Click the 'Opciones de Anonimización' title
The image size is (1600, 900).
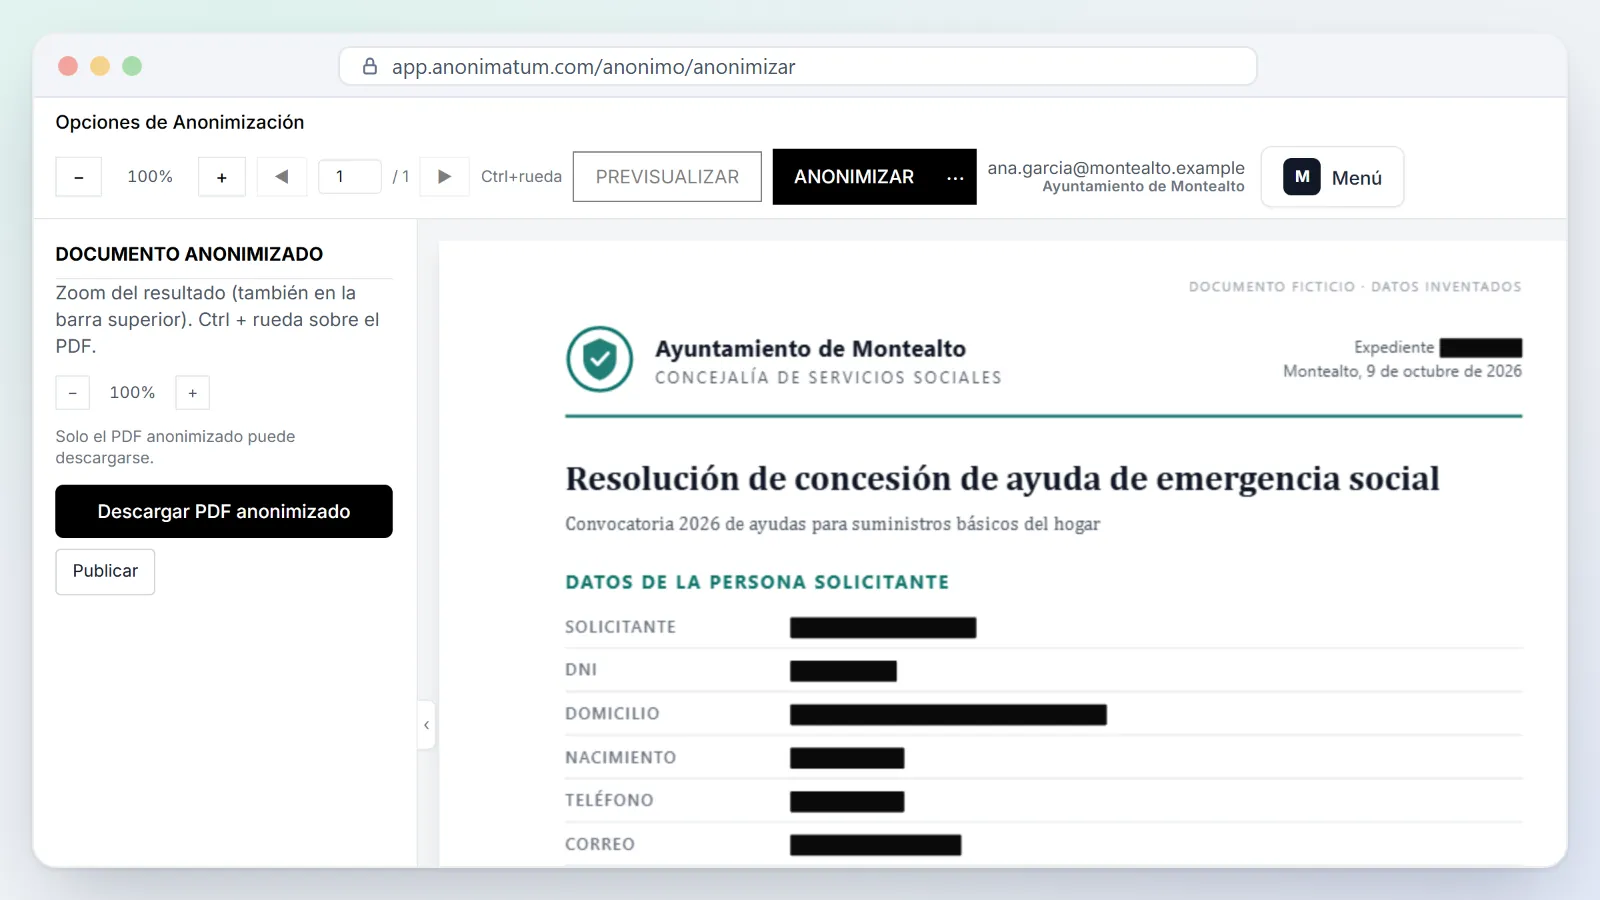point(180,122)
